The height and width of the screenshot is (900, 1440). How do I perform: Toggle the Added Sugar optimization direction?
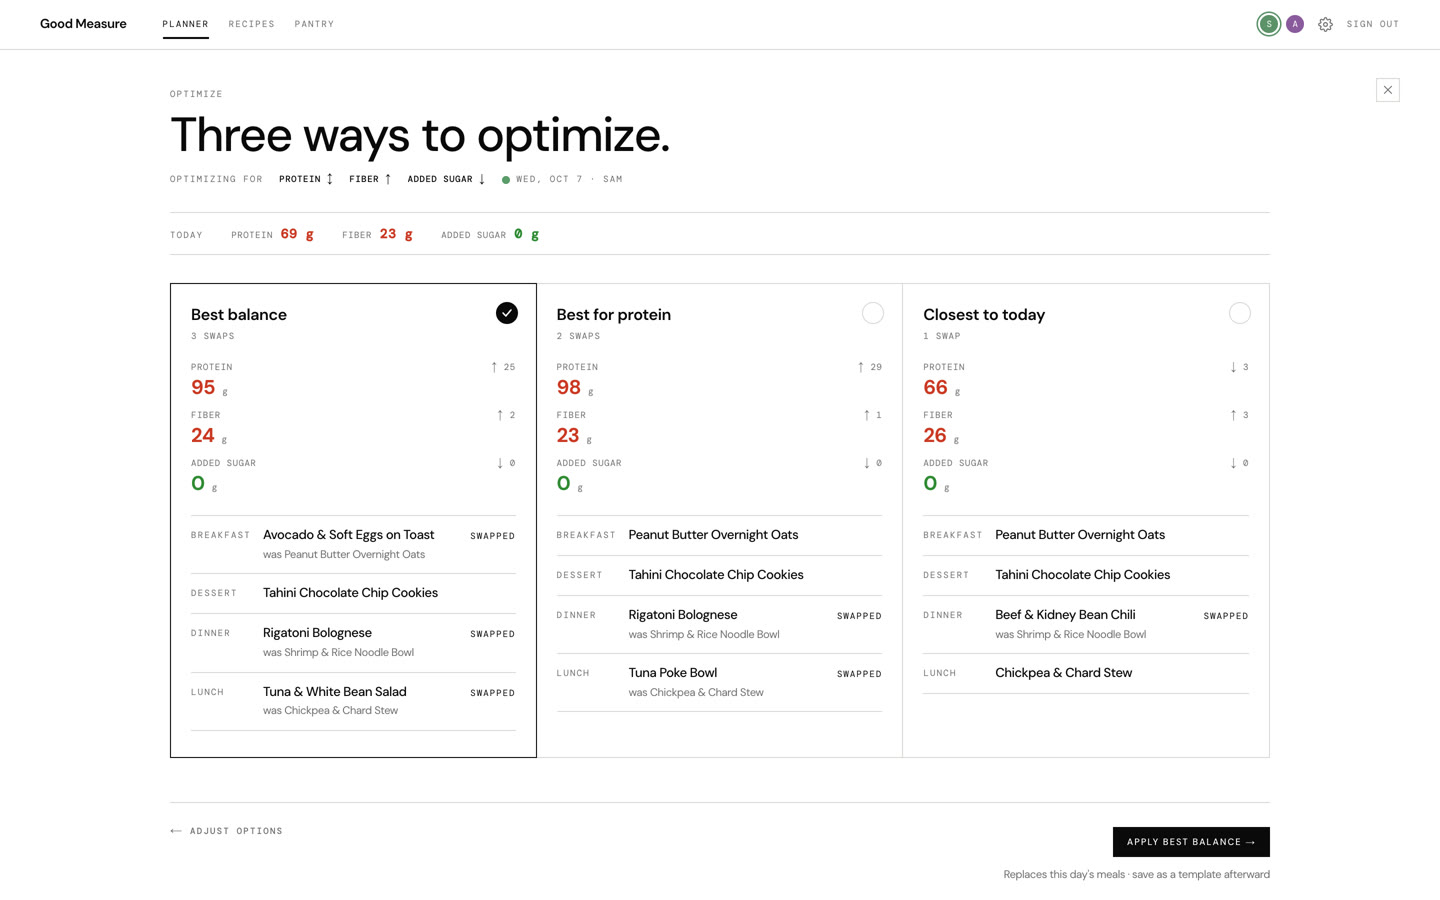click(x=446, y=179)
